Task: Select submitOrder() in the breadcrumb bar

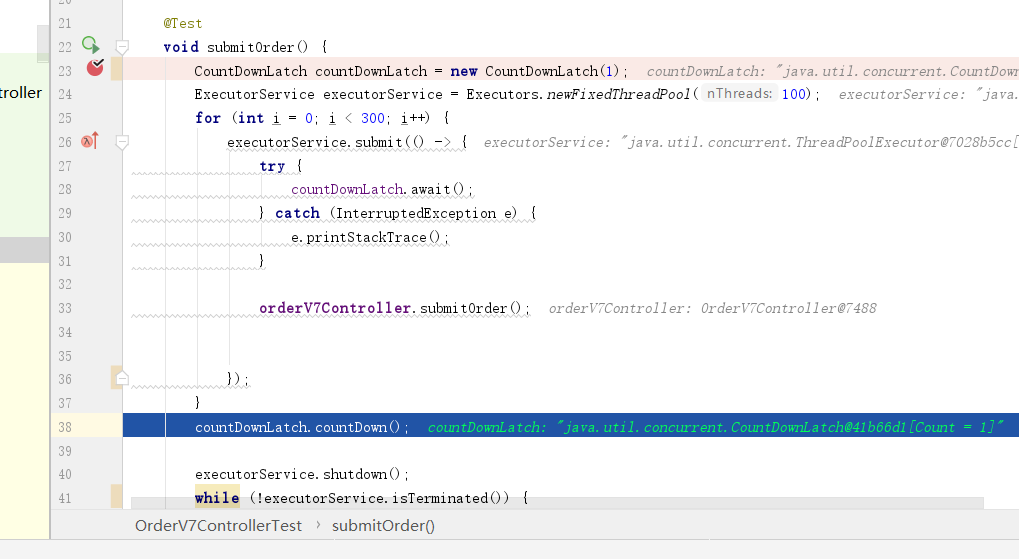Action: 383,525
